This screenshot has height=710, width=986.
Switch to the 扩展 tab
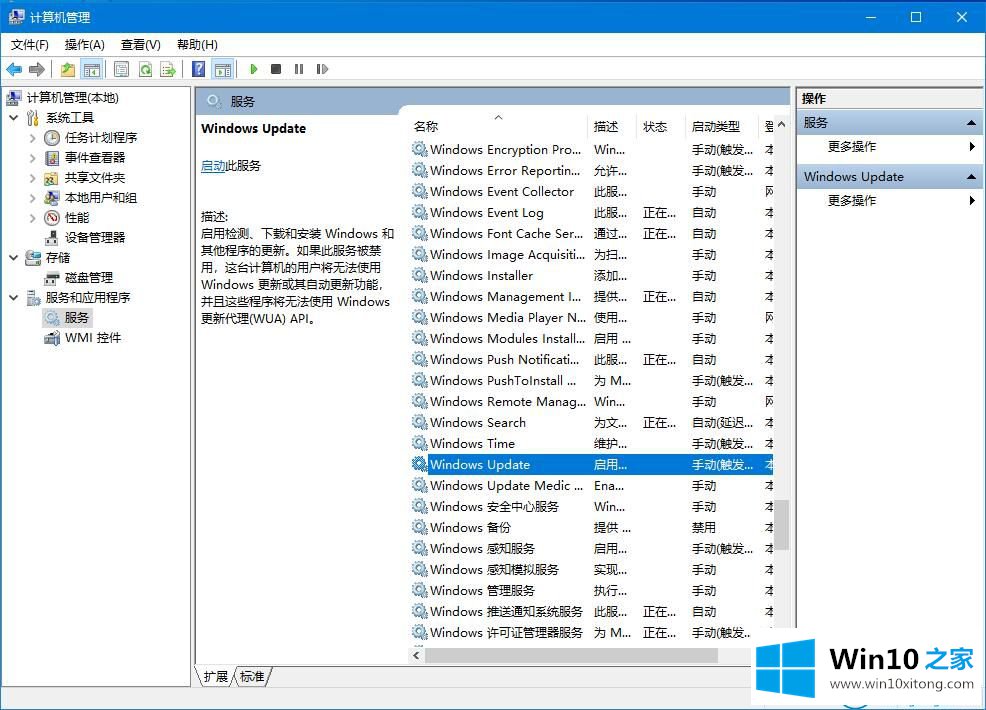[x=216, y=677]
